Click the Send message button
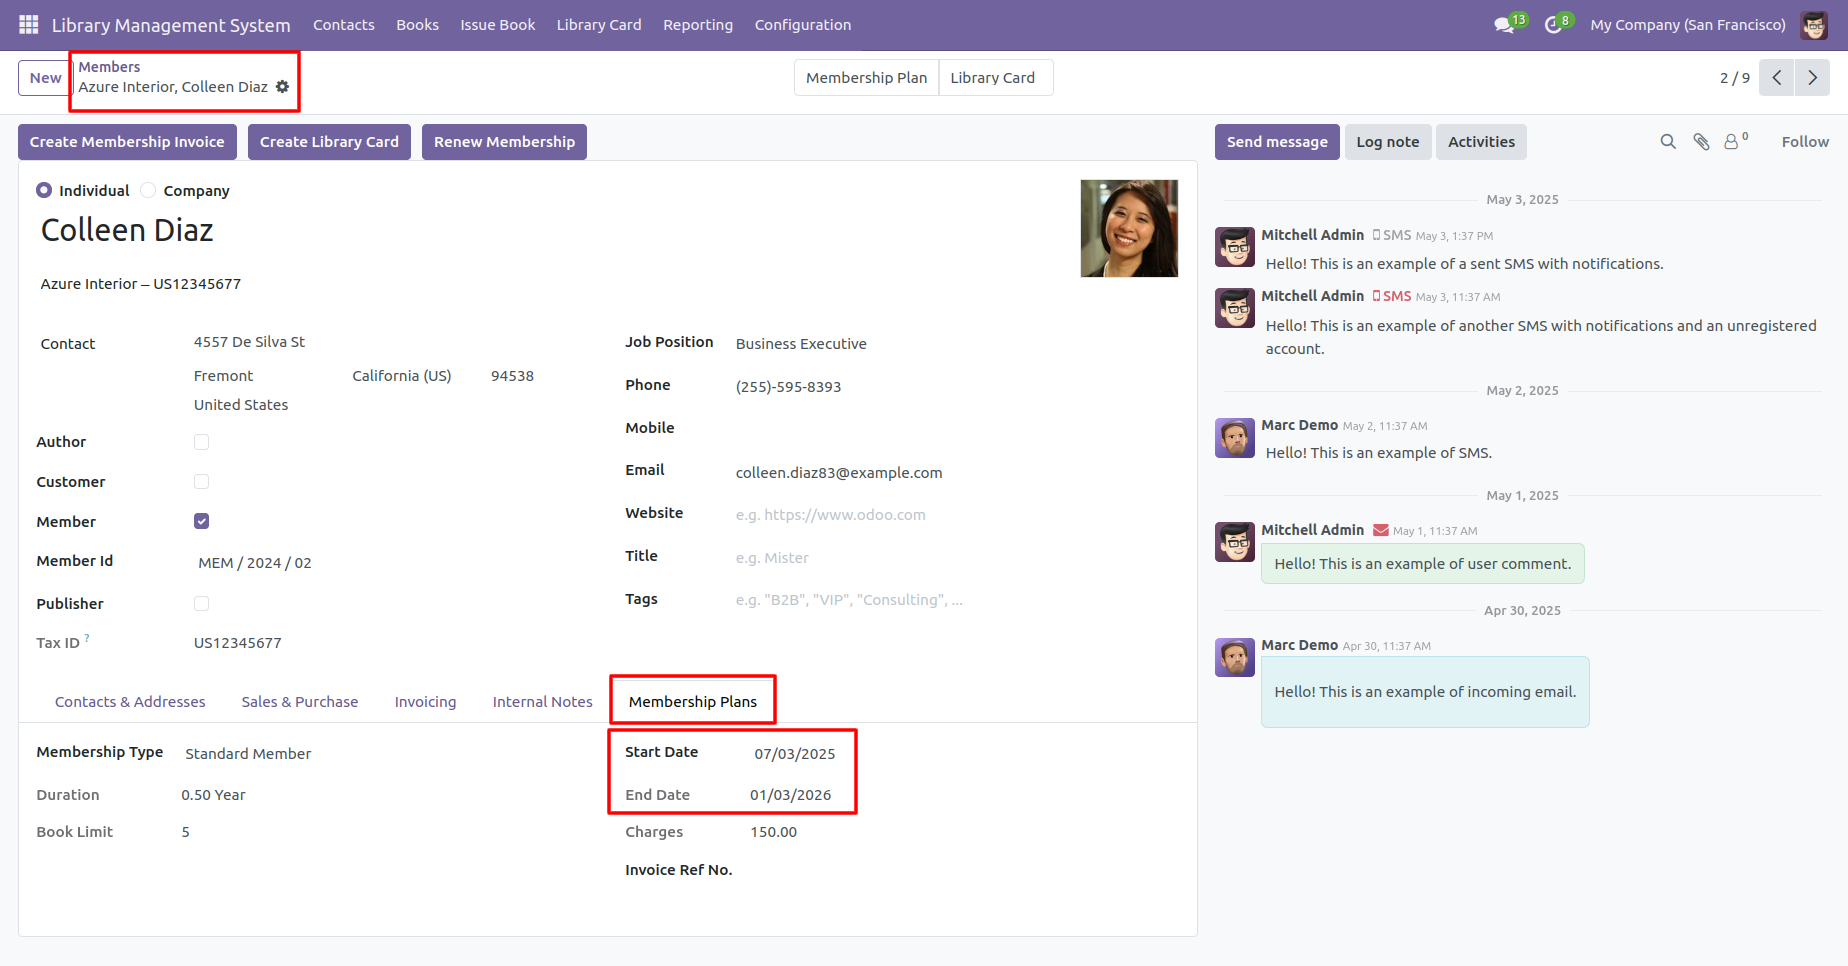This screenshot has width=1848, height=966. tap(1277, 142)
